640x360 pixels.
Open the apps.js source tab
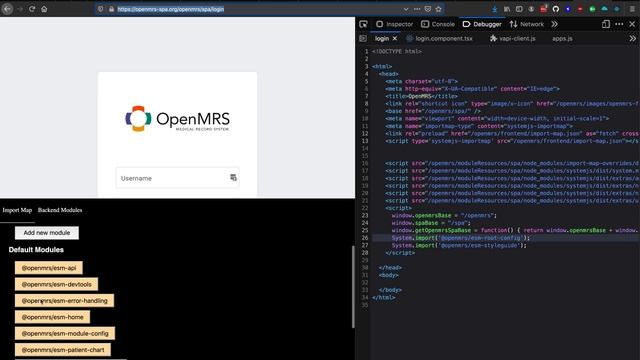(x=562, y=38)
